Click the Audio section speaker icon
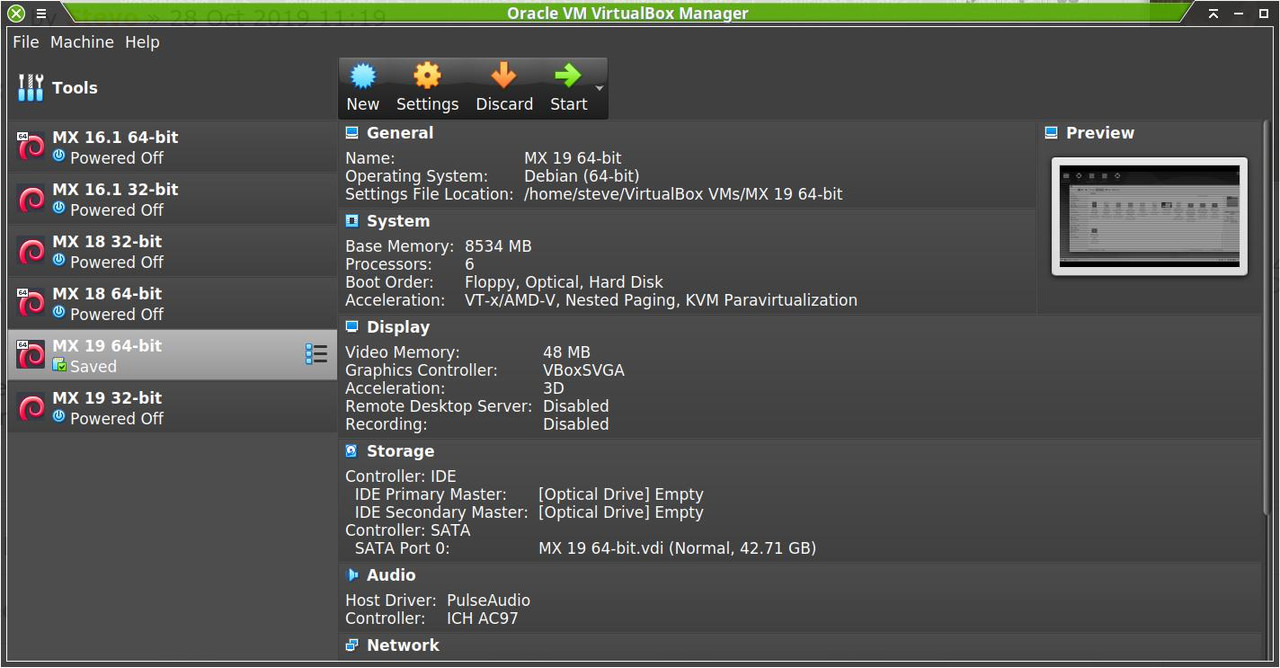This screenshot has height=668, width=1280. point(352,575)
